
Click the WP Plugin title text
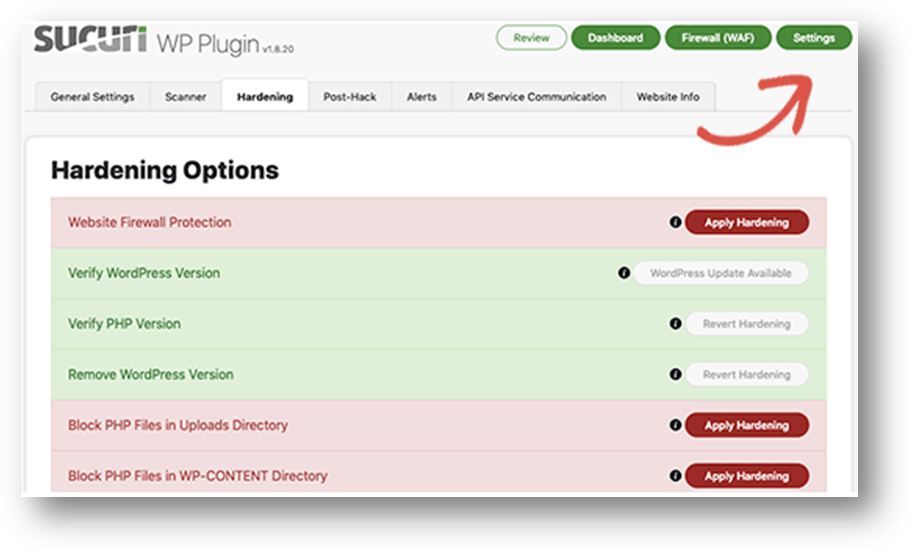click(208, 44)
